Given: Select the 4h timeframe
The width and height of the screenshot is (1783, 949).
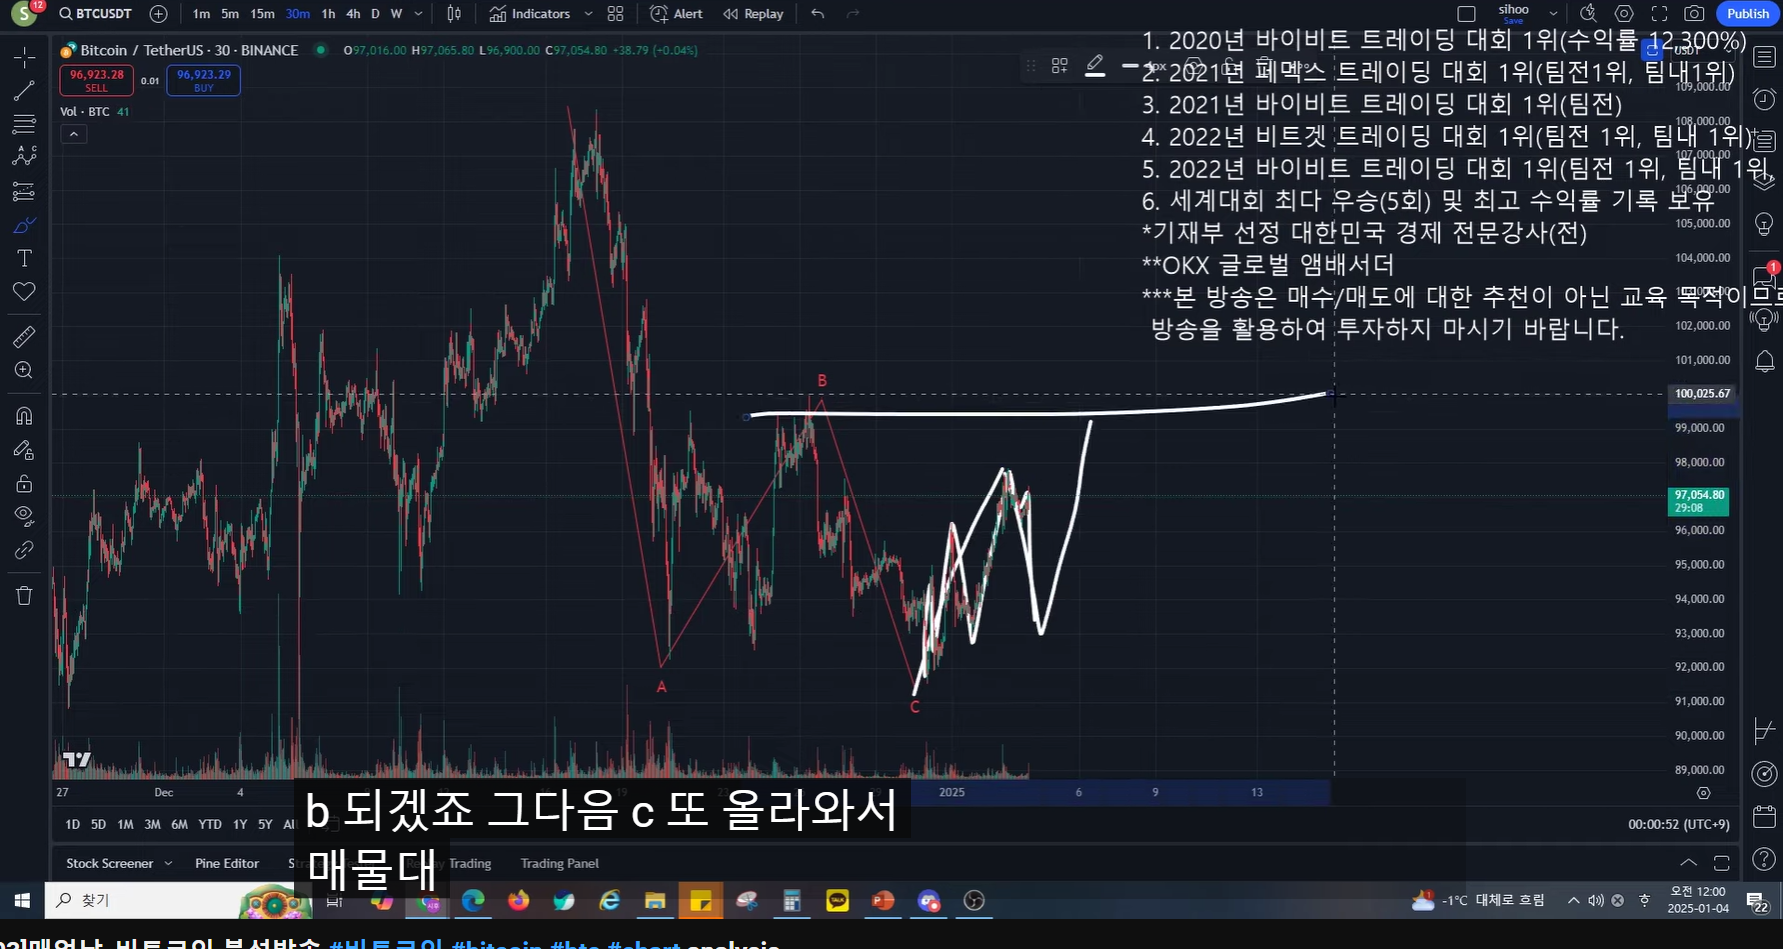Looking at the screenshot, I should click(353, 14).
